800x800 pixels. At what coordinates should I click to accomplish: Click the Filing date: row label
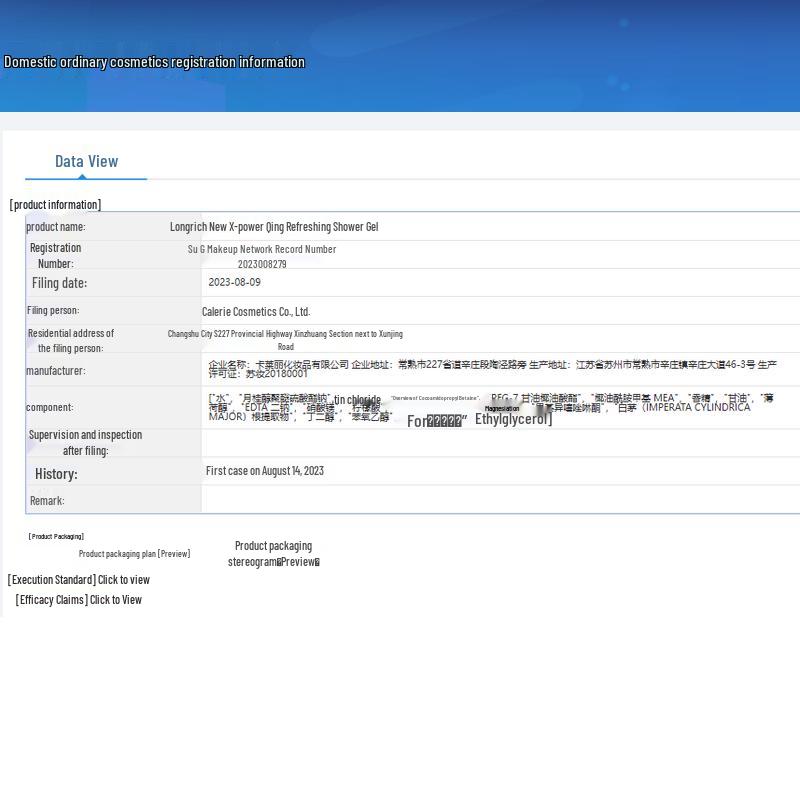click(x=59, y=283)
